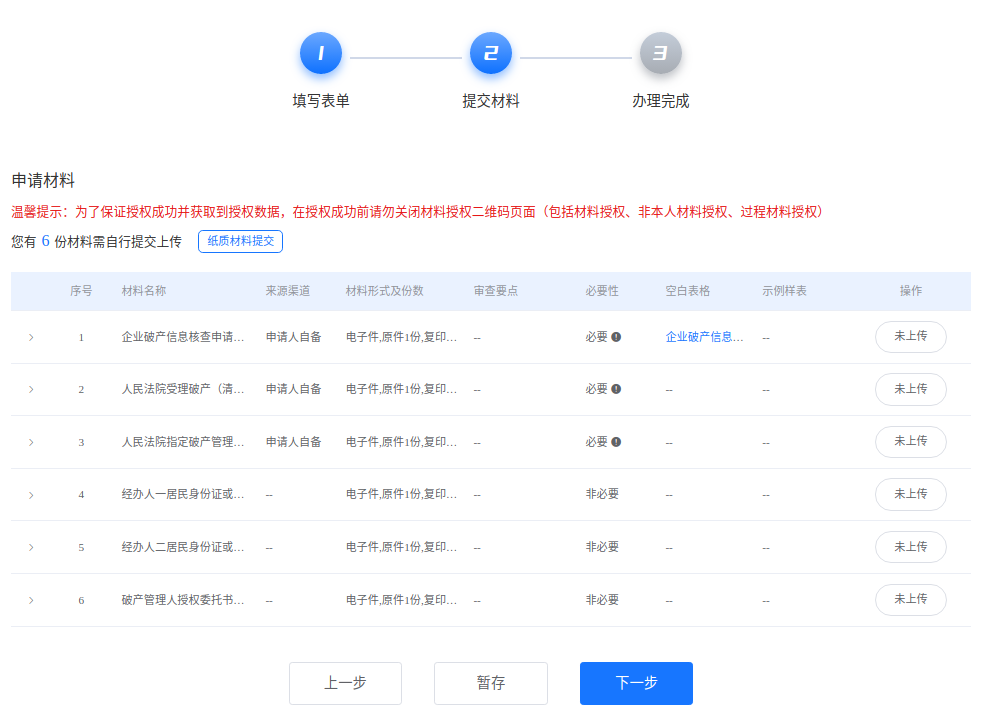992x719 pixels.
Task: Click step 2 circle icon 提交材料
Action: click(490, 53)
